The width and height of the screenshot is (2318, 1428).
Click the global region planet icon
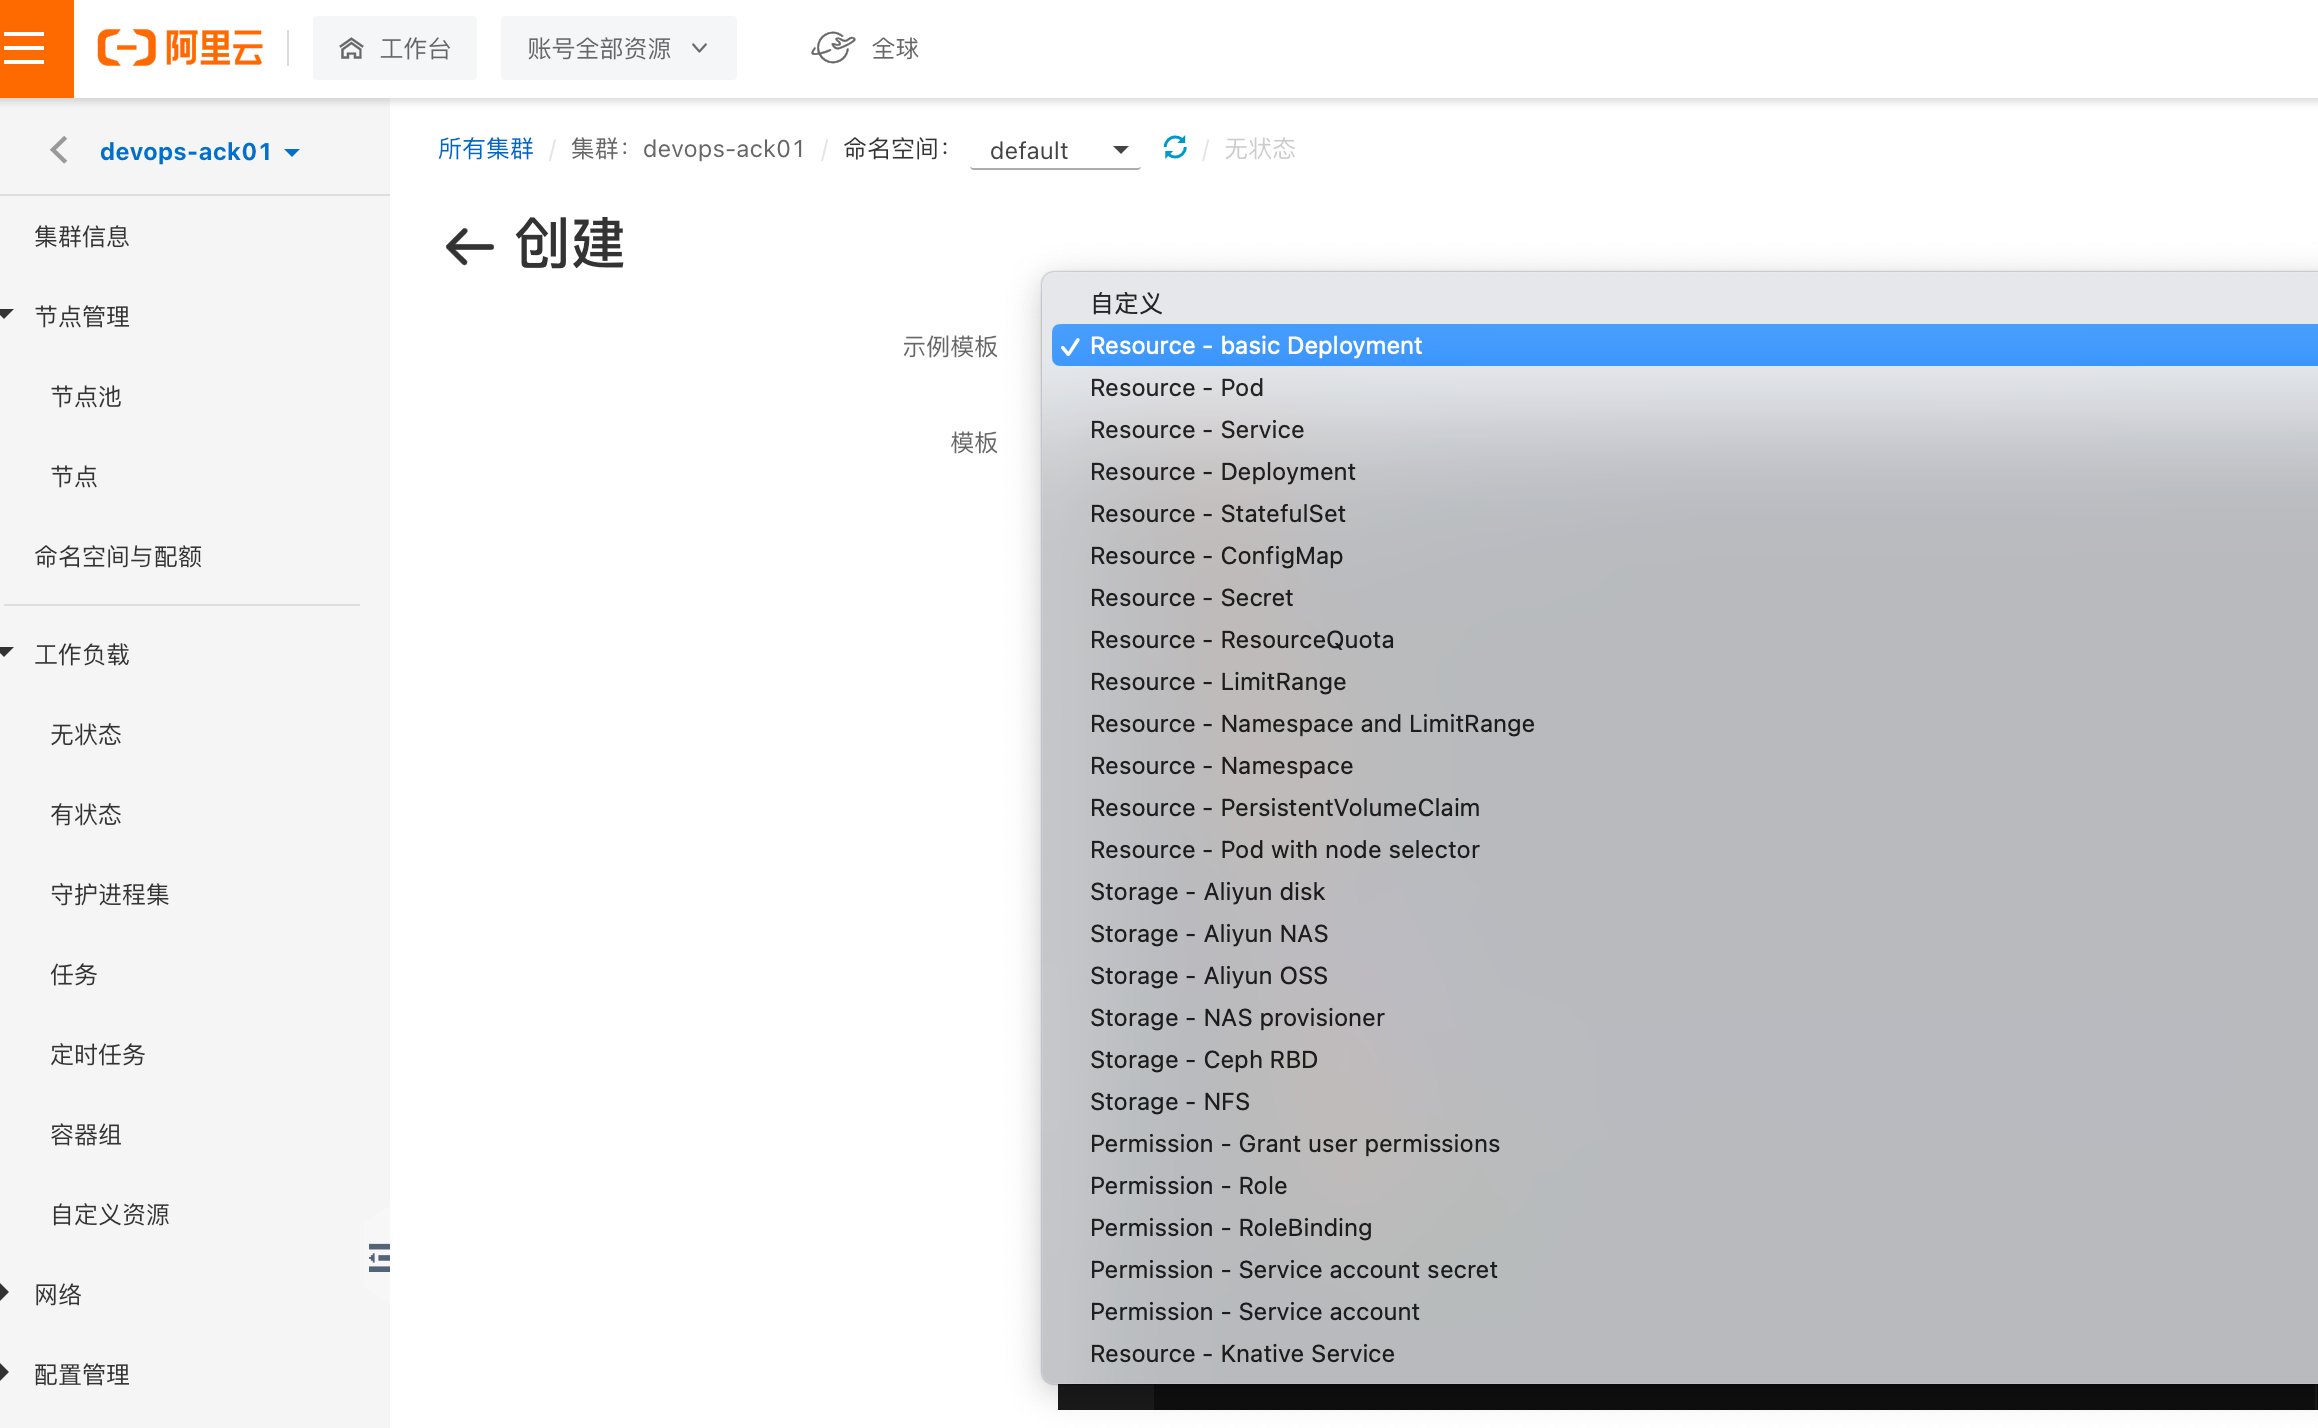click(x=832, y=48)
